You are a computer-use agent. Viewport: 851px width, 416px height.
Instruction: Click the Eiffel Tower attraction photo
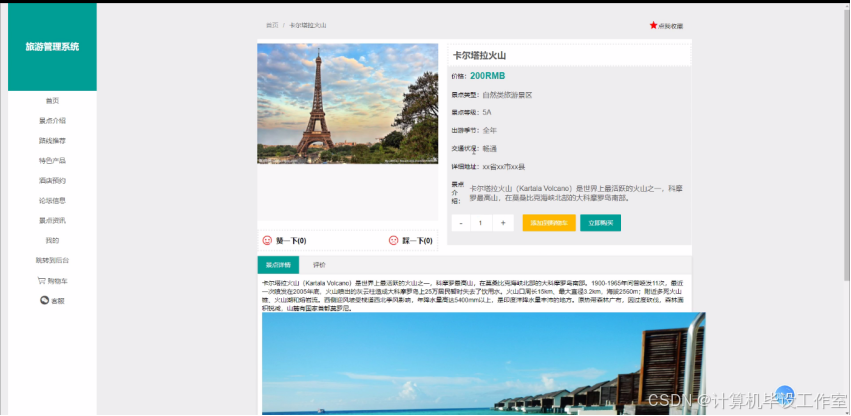pyautogui.click(x=347, y=103)
